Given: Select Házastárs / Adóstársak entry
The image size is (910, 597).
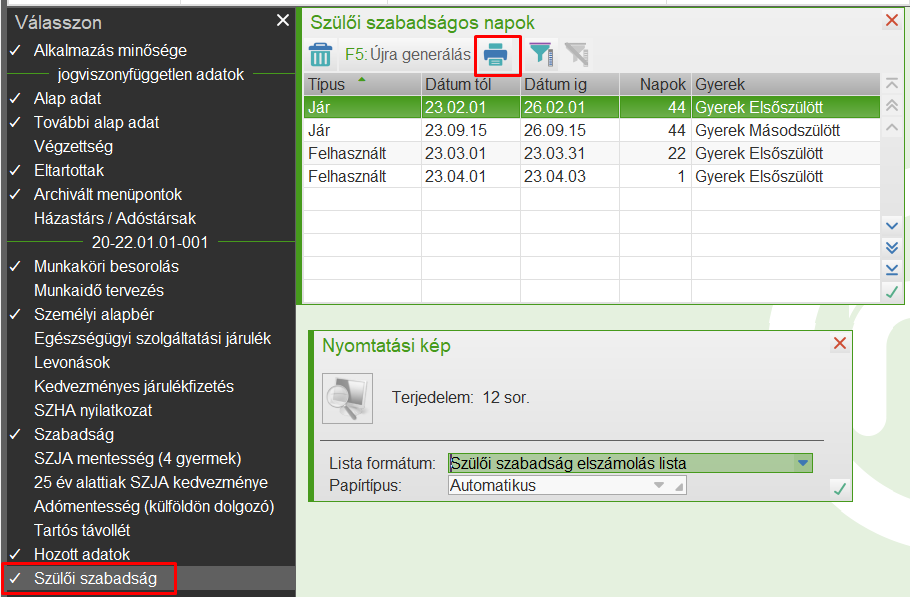Looking at the screenshot, I should (x=115, y=218).
